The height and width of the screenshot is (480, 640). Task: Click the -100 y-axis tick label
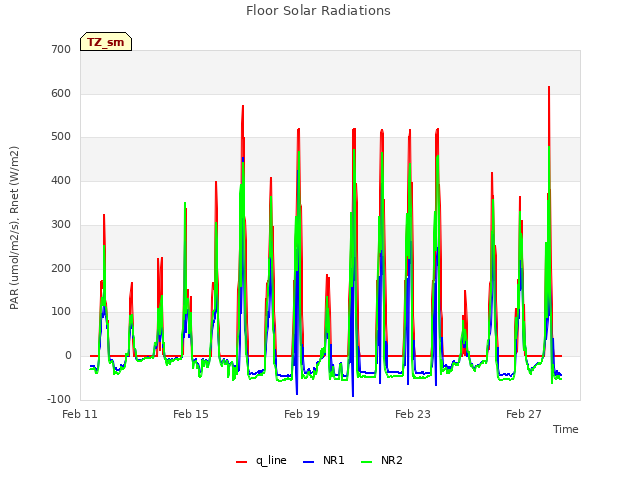(x=59, y=399)
